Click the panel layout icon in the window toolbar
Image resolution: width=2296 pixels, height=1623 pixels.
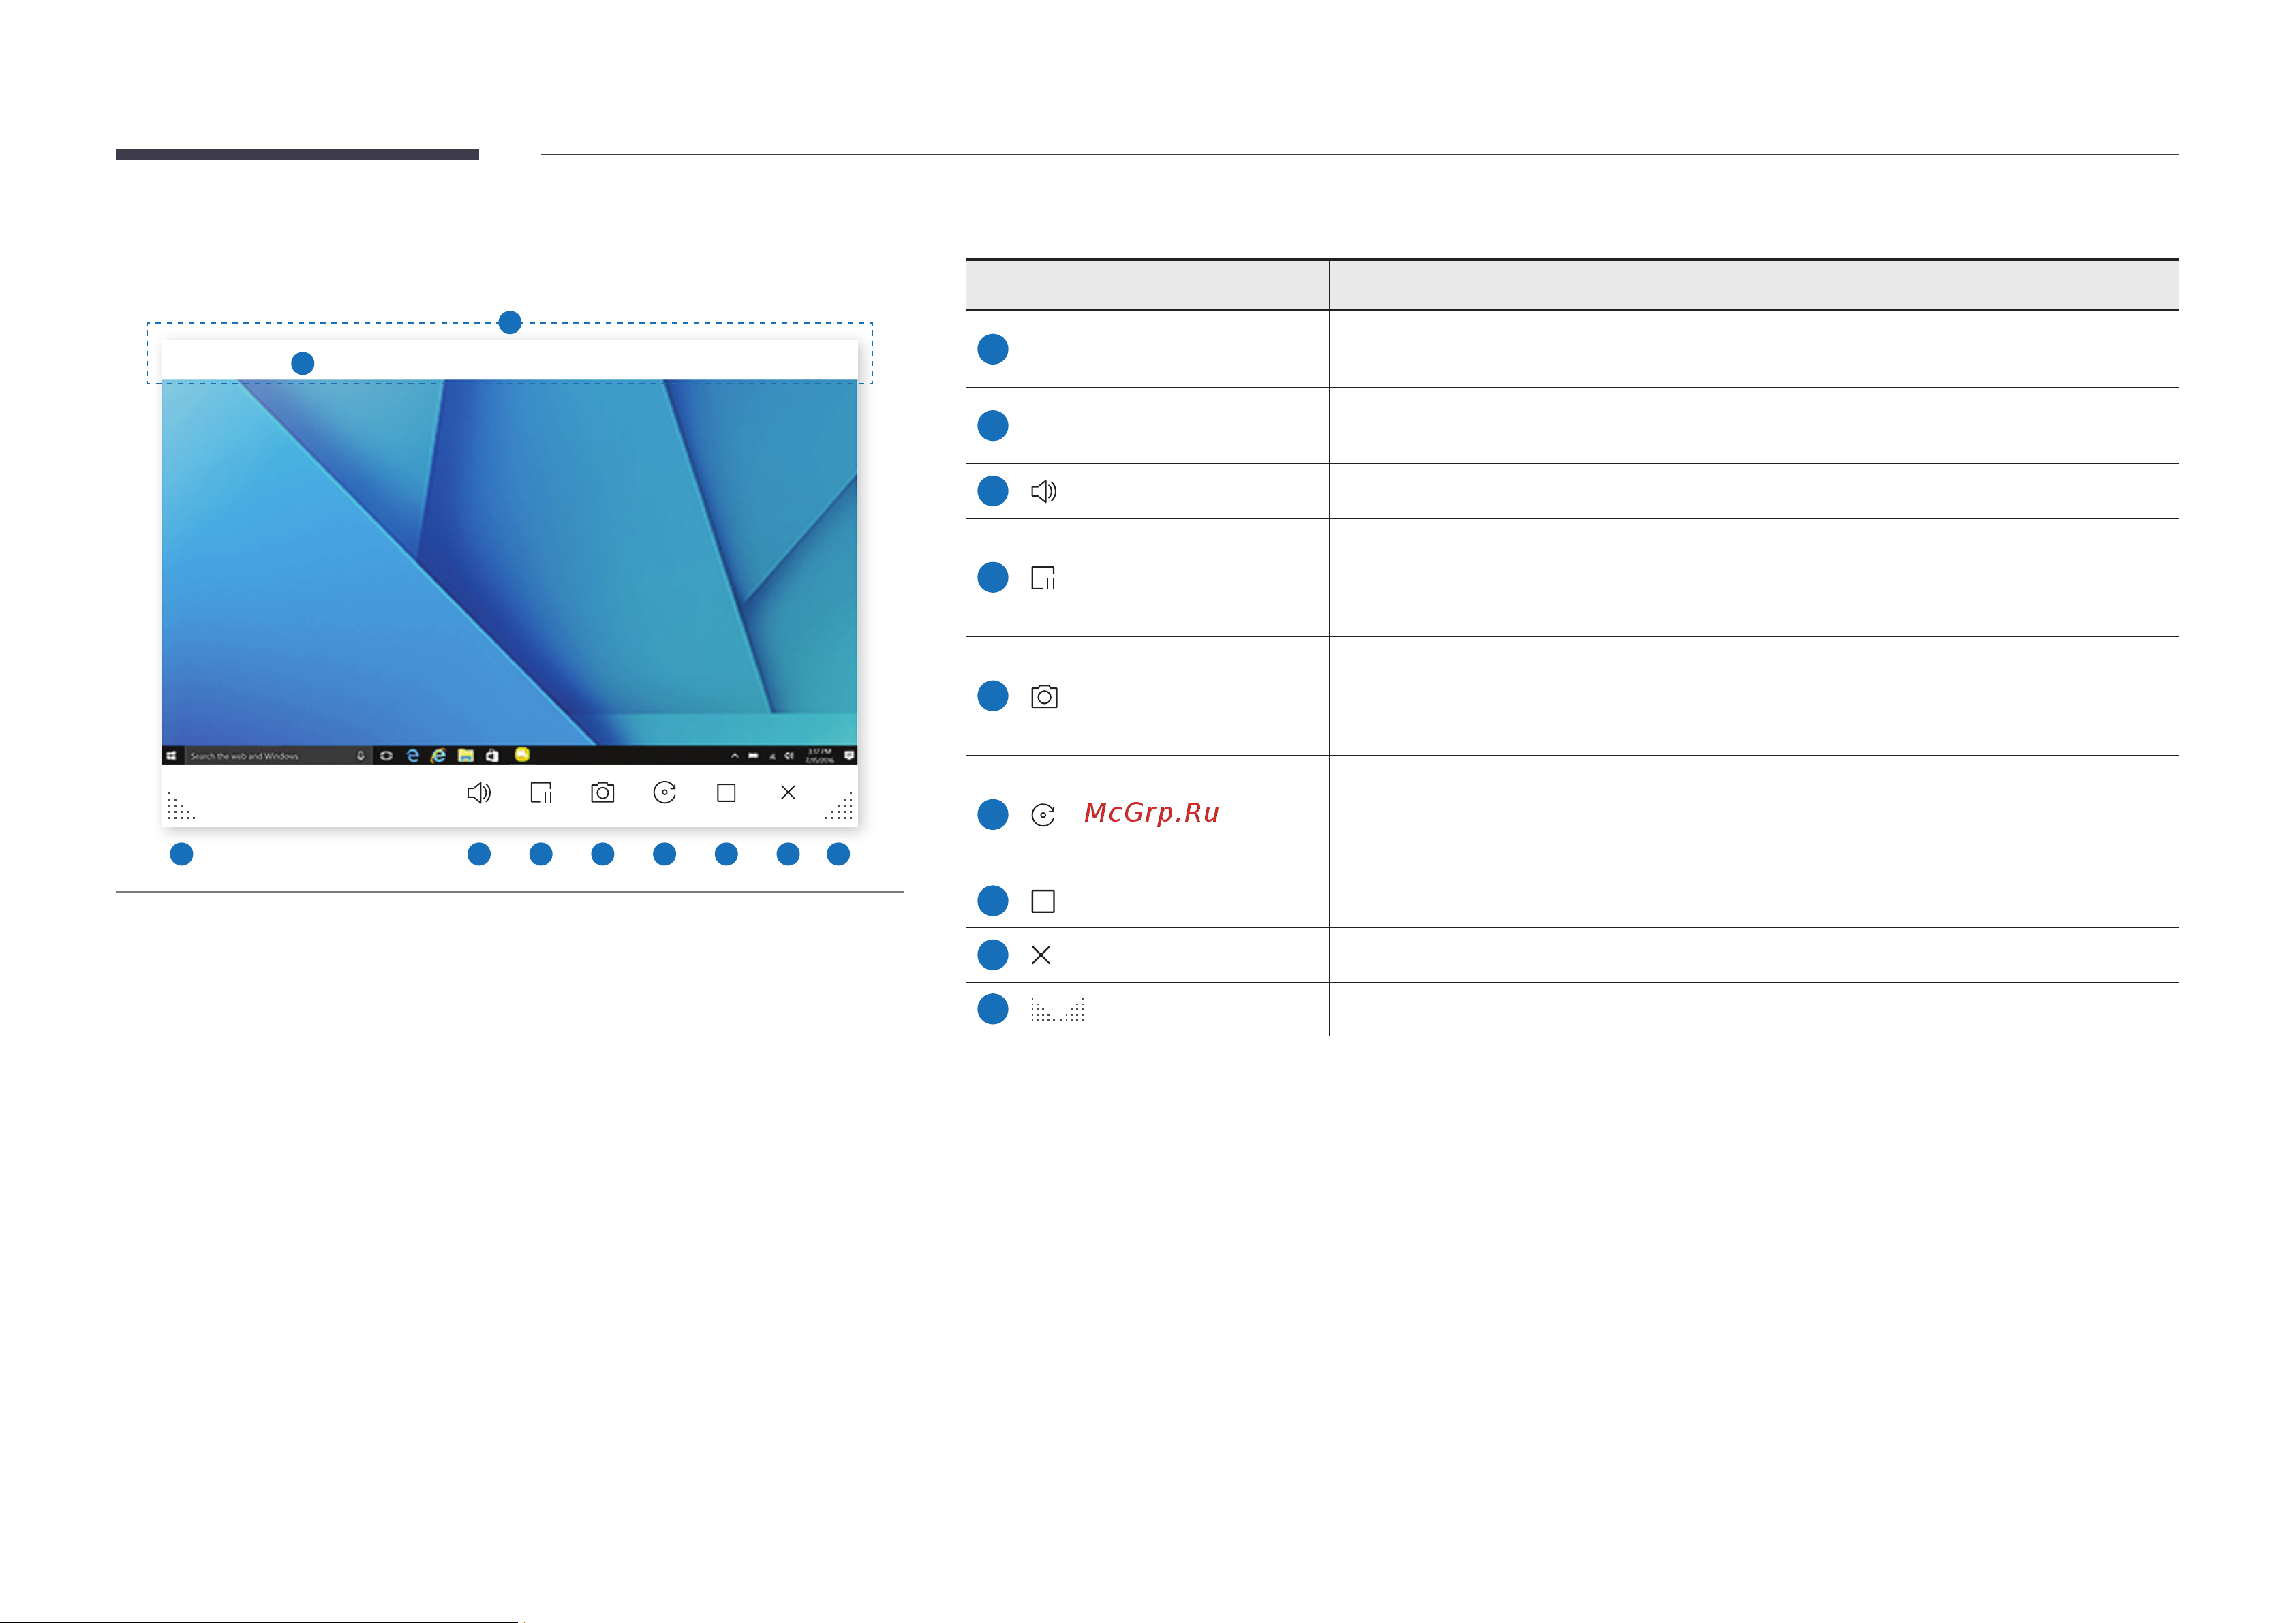pos(541,793)
